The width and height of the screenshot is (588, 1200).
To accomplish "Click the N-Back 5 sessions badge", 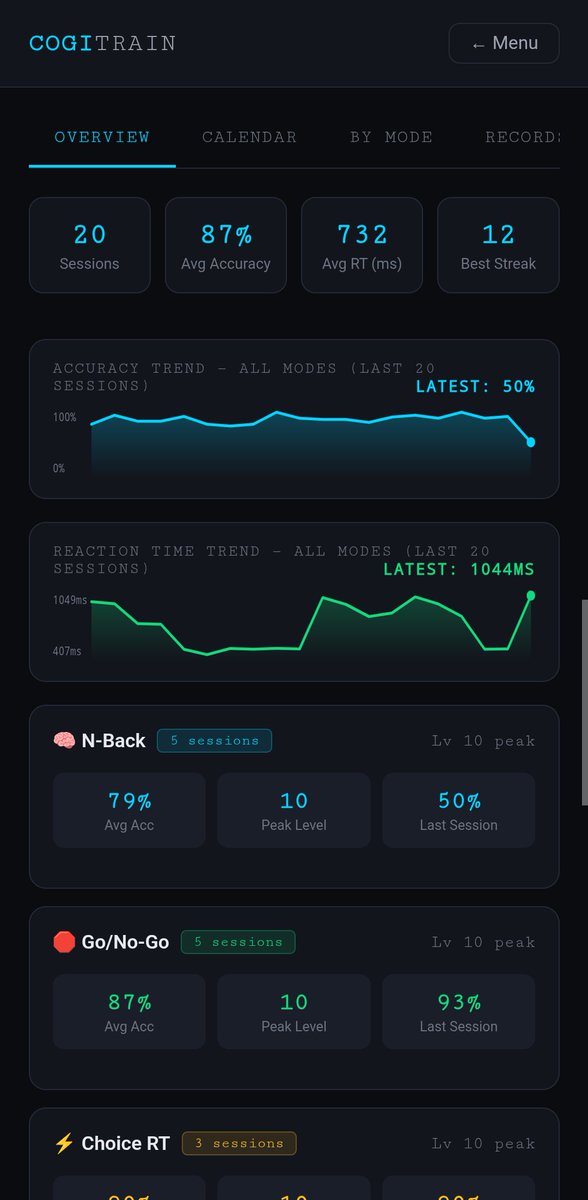I will tap(214, 741).
